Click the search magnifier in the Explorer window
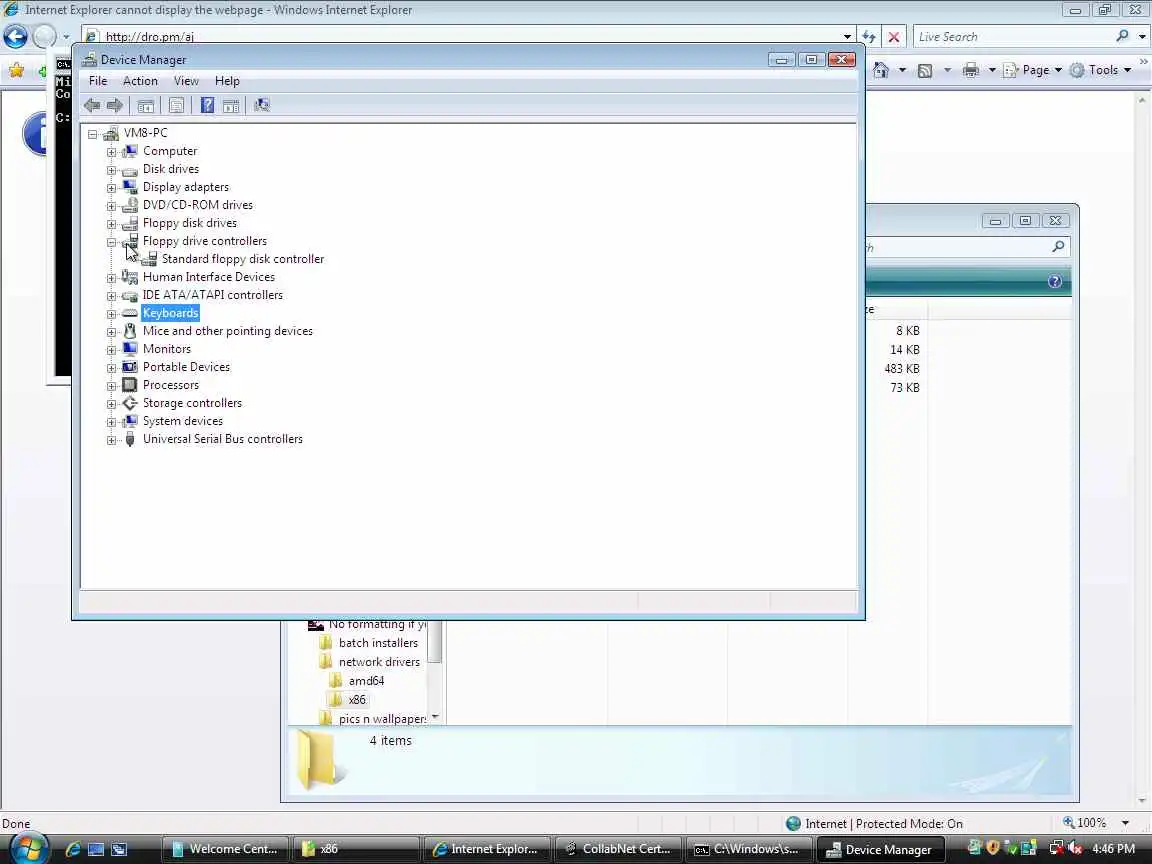The image size is (1152, 864). 1058,247
